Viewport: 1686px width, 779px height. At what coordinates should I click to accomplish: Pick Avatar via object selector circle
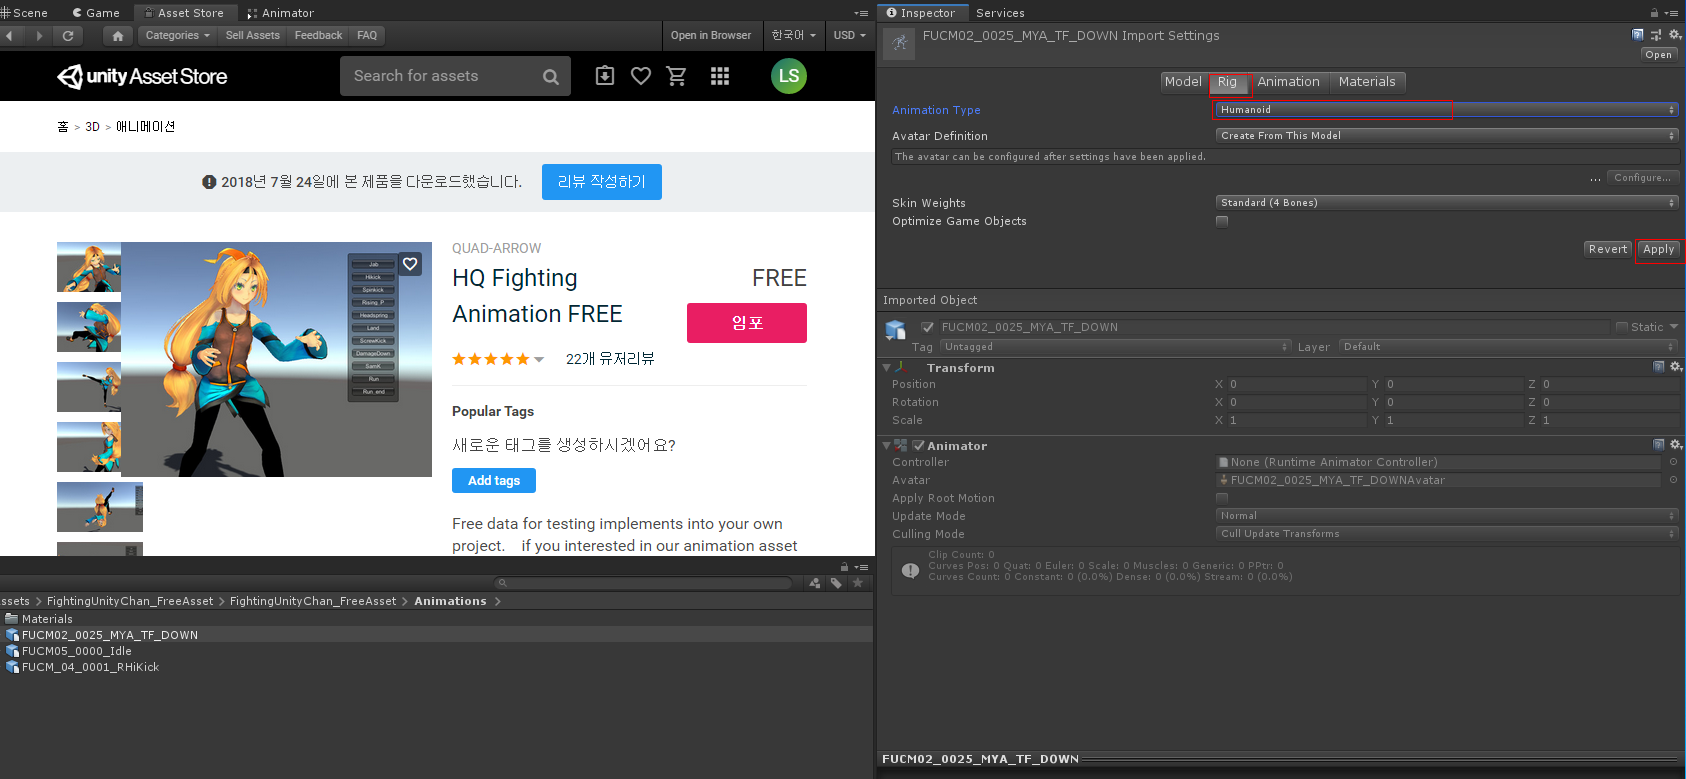click(x=1673, y=480)
